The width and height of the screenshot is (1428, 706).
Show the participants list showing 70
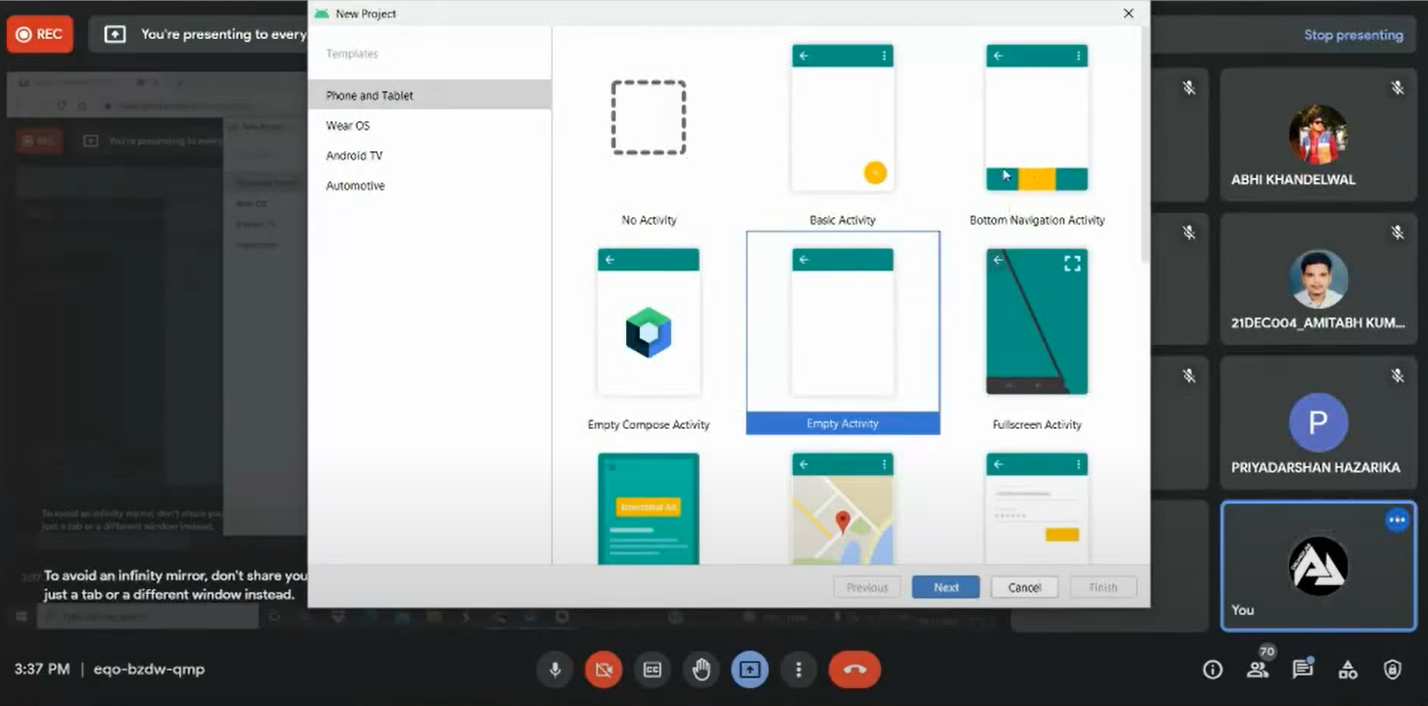coord(1258,668)
